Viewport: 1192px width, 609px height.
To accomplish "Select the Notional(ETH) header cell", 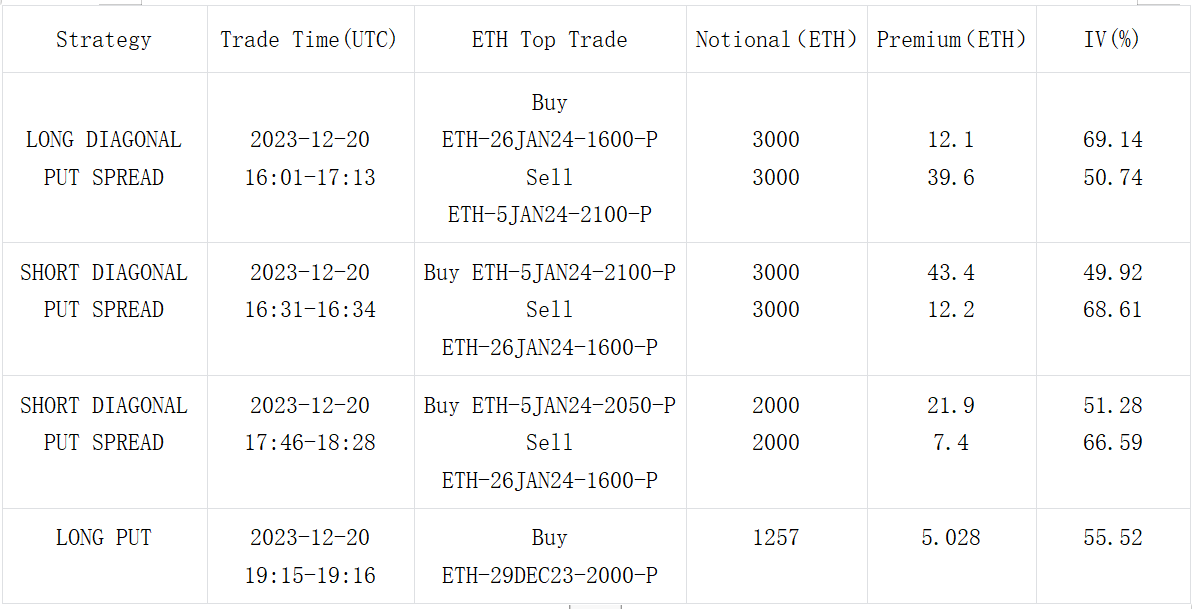I will coord(776,40).
